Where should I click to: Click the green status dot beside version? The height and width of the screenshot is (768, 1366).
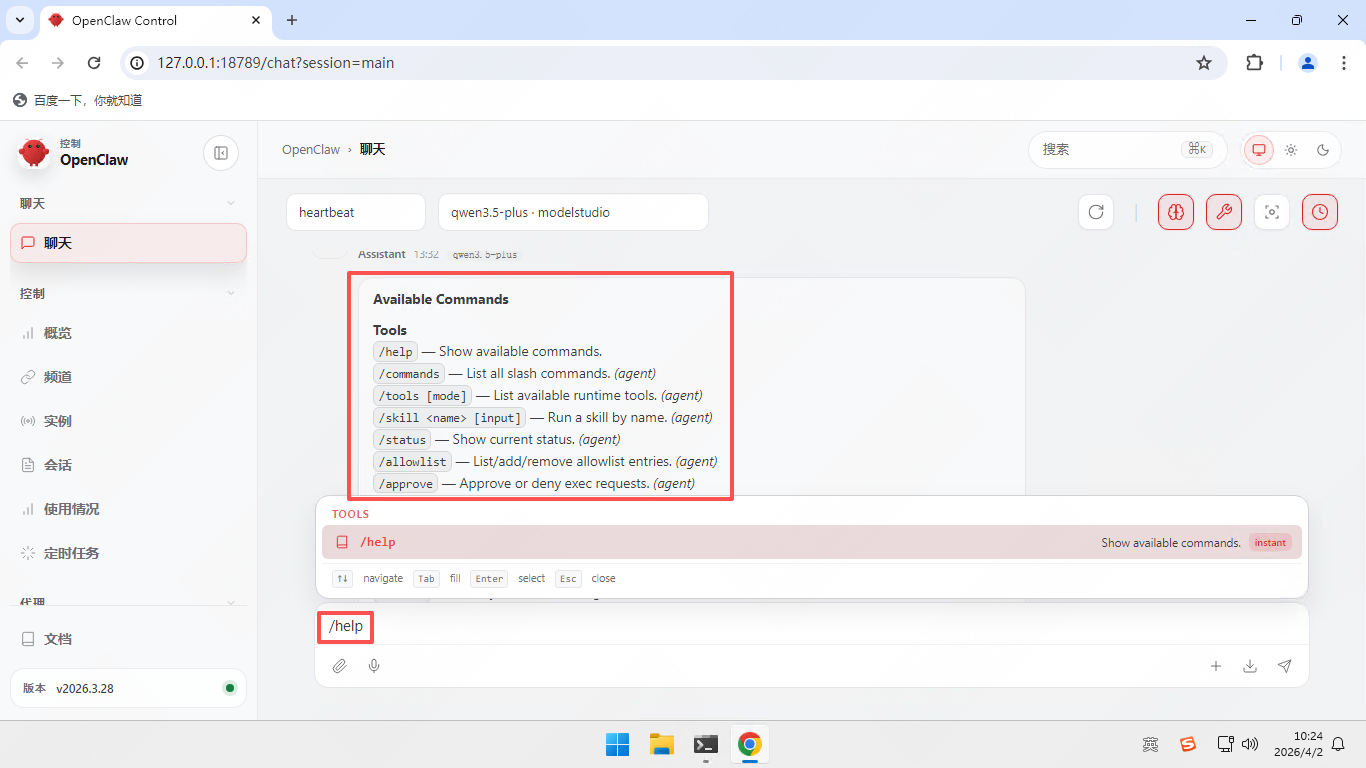click(230, 688)
